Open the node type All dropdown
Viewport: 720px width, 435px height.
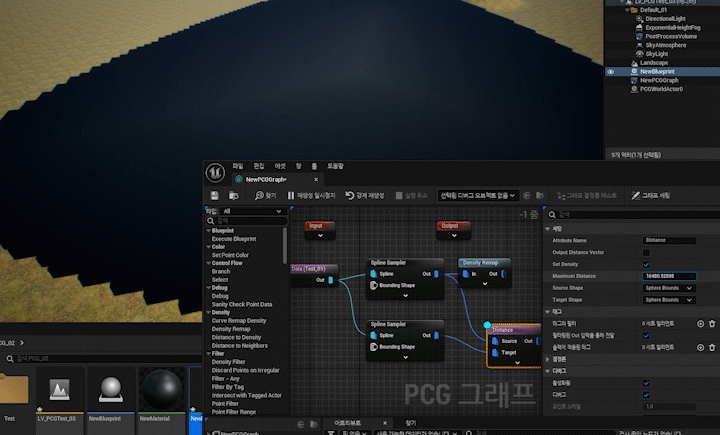click(x=252, y=211)
